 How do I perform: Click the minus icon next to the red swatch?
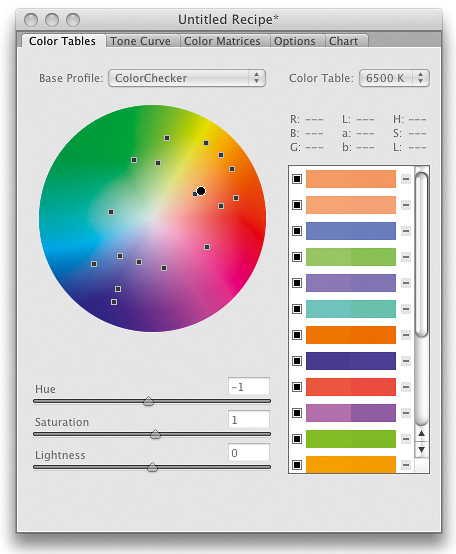point(406,387)
